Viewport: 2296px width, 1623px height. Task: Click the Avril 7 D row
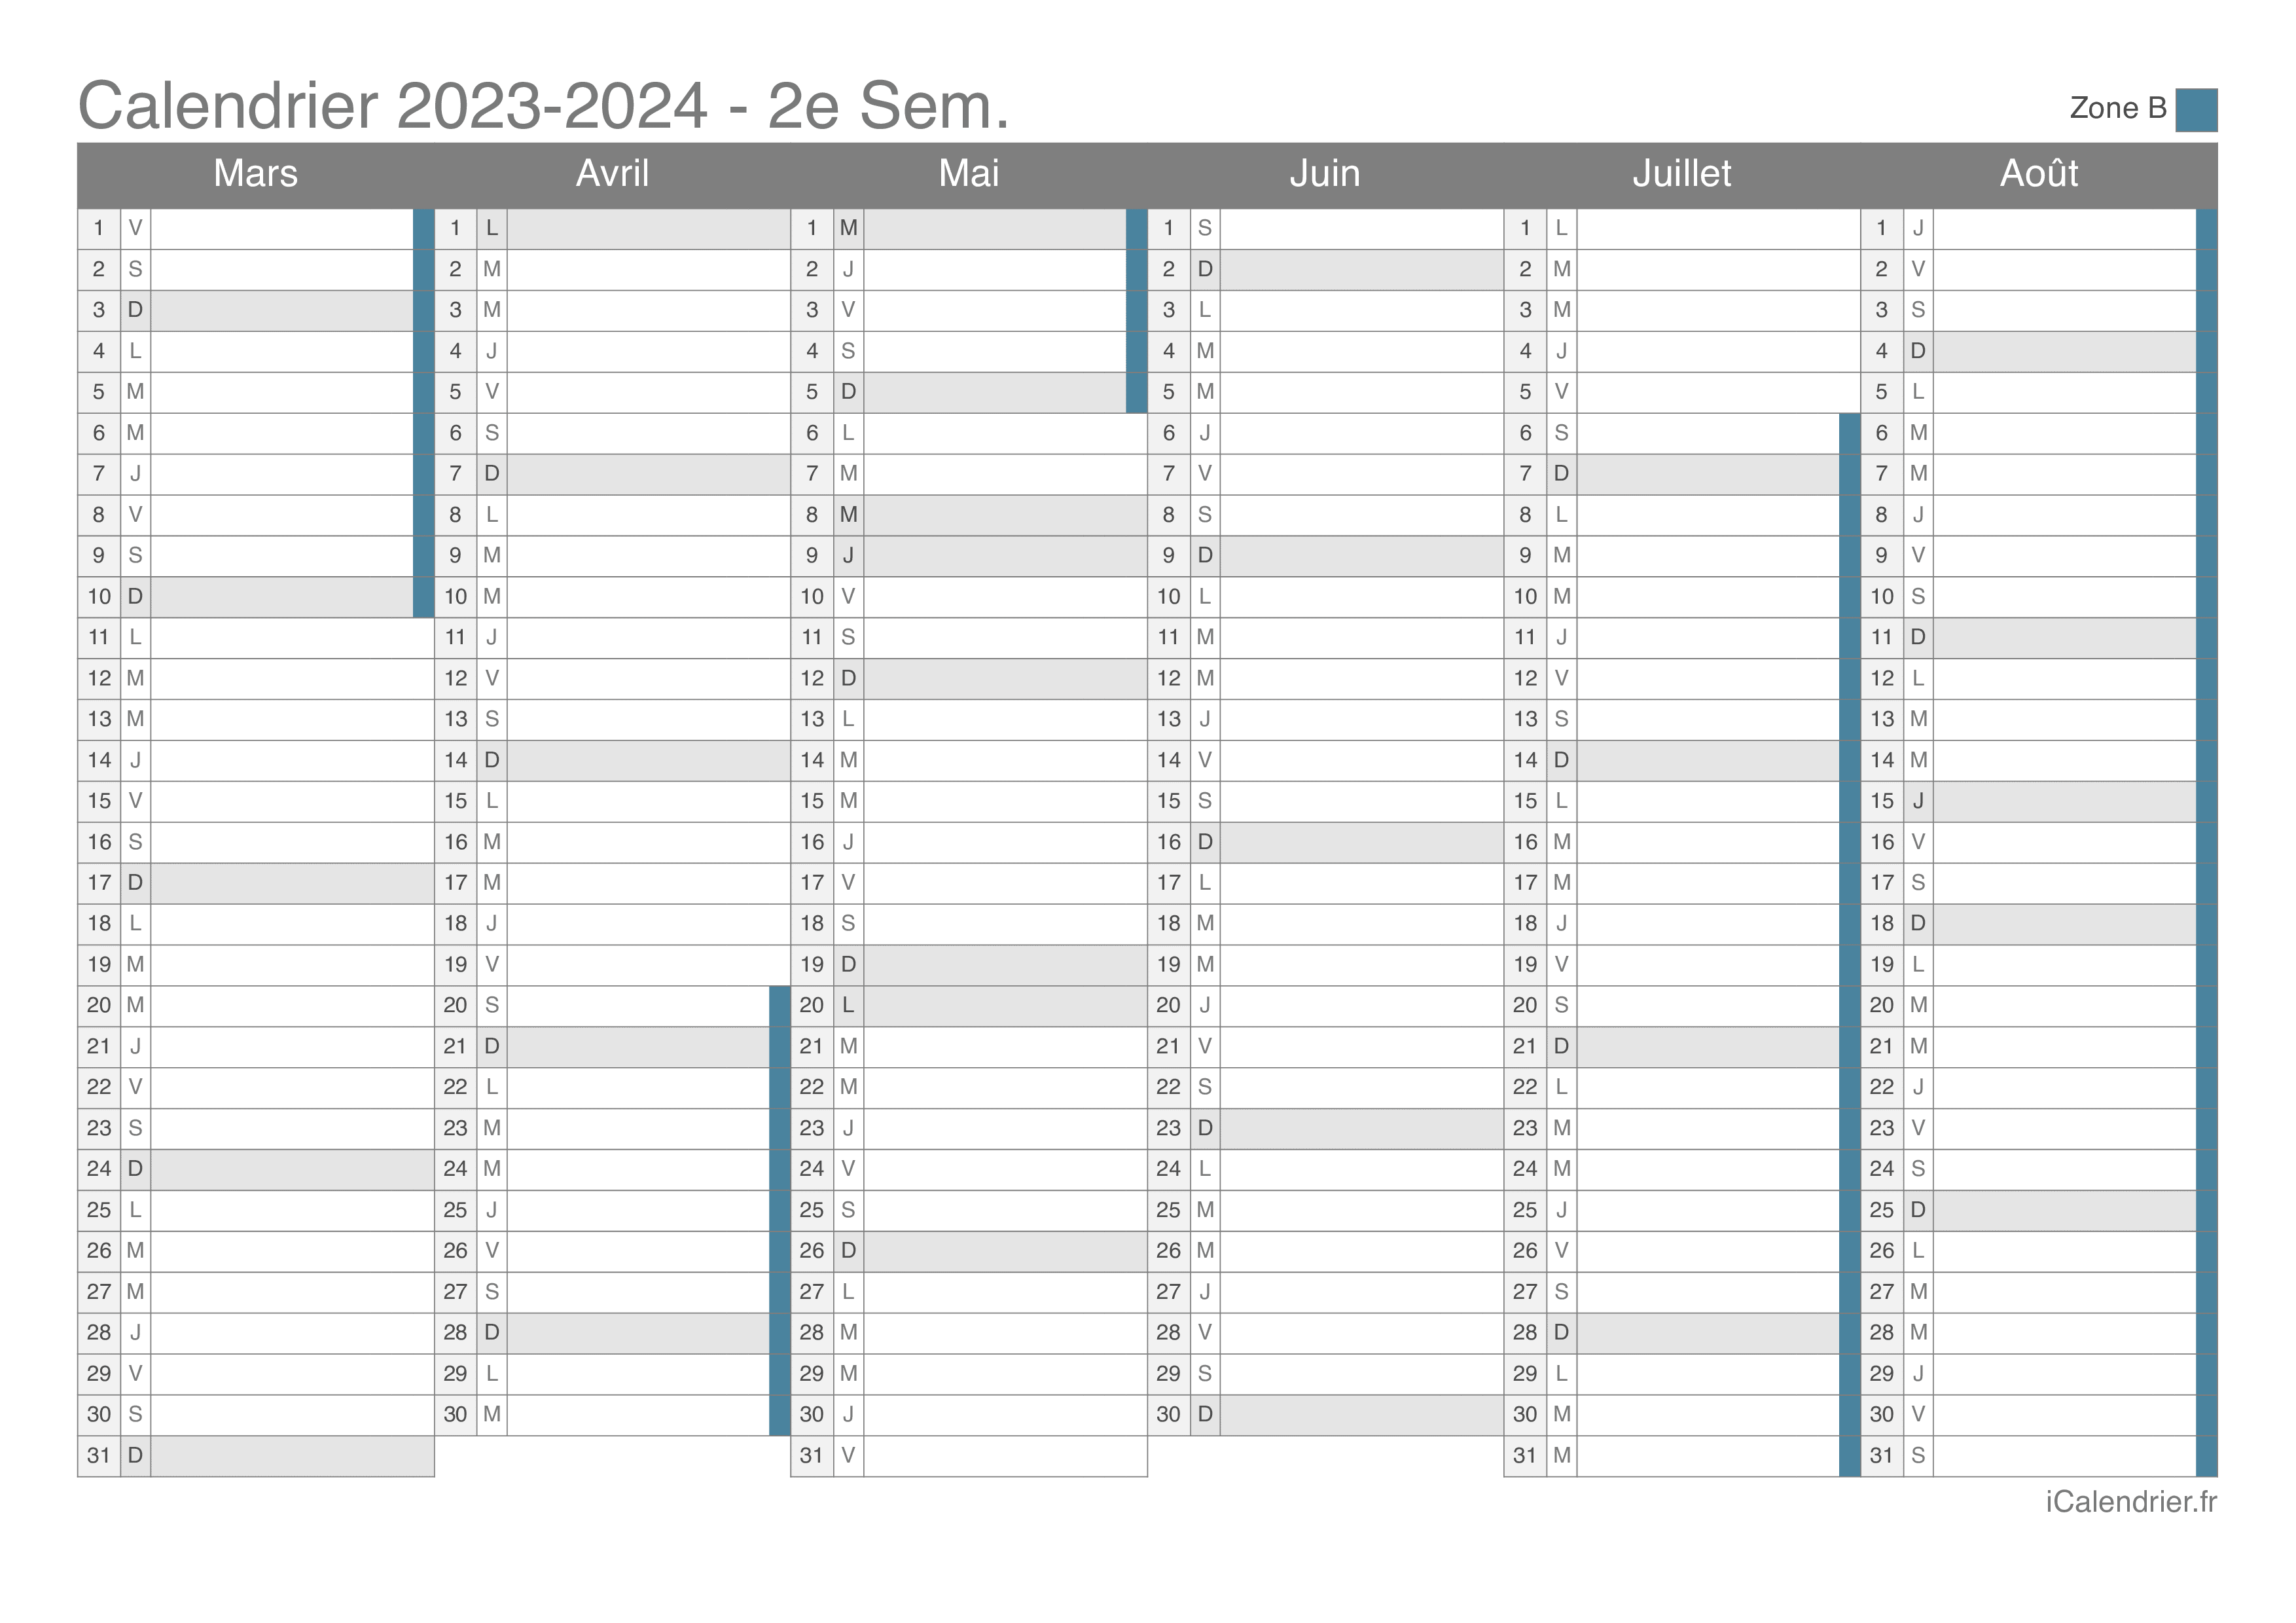click(612, 474)
